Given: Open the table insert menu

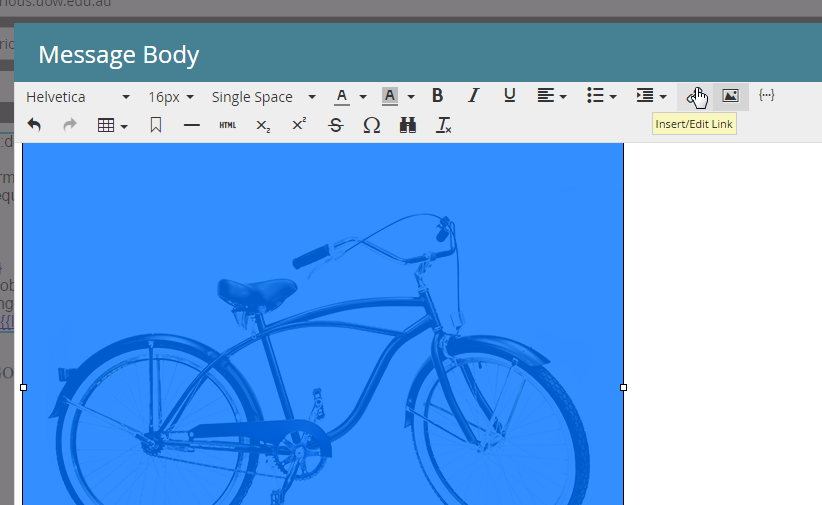Looking at the screenshot, I should pos(112,125).
